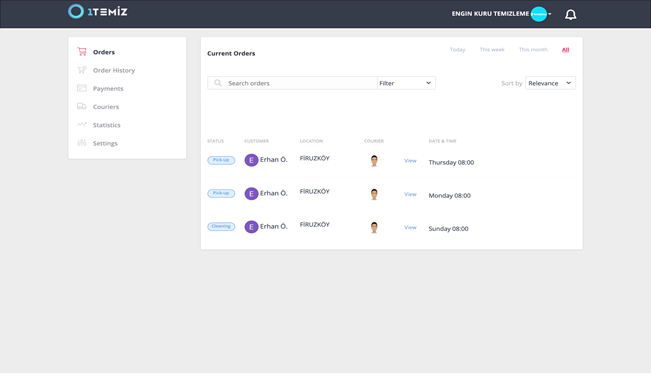This screenshot has width=651, height=377.
Task: Go to Order History
Action: (x=114, y=70)
